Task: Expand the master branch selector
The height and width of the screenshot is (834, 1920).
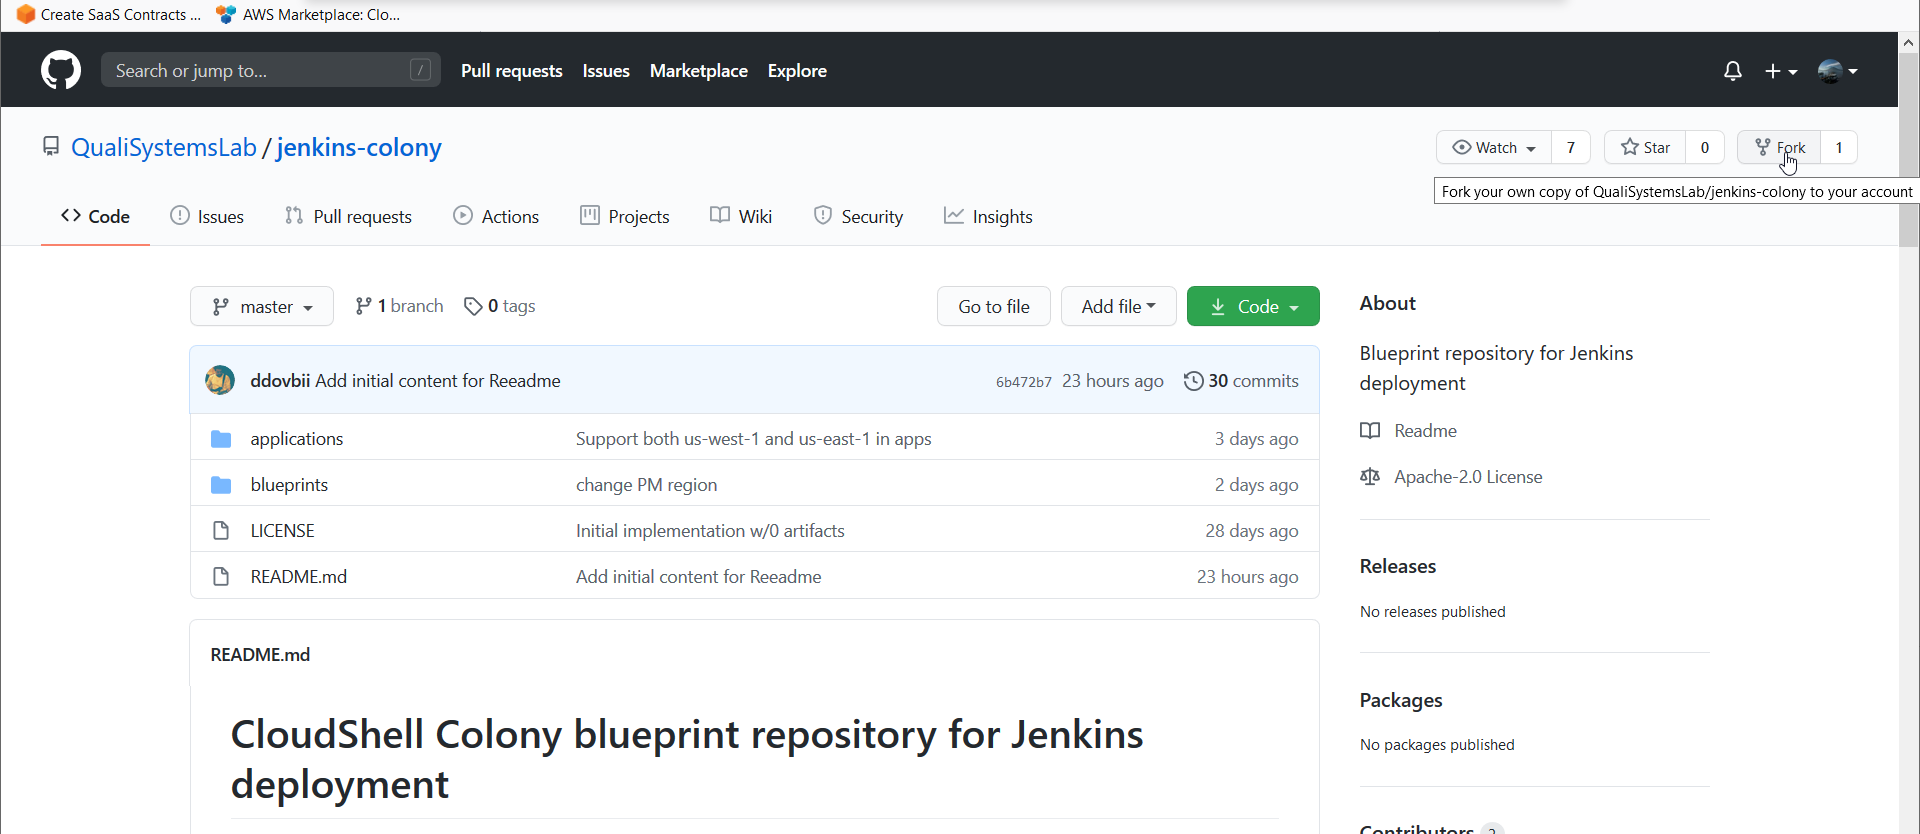Action: click(262, 306)
